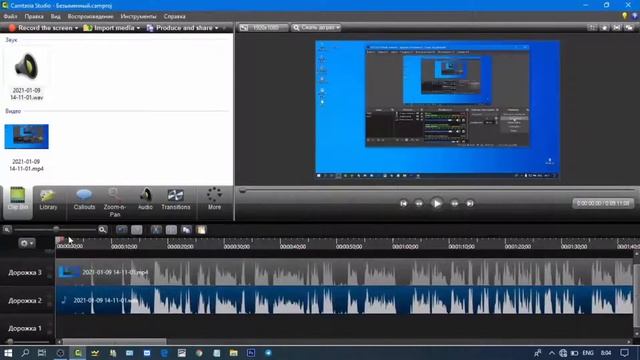Step backward in preview
Image resolution: width=640 pixels, height=360 pixels.
coord(419,203)
